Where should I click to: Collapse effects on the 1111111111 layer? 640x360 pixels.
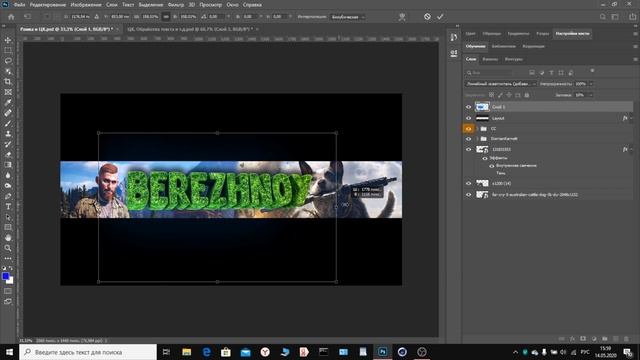(631, 149)
